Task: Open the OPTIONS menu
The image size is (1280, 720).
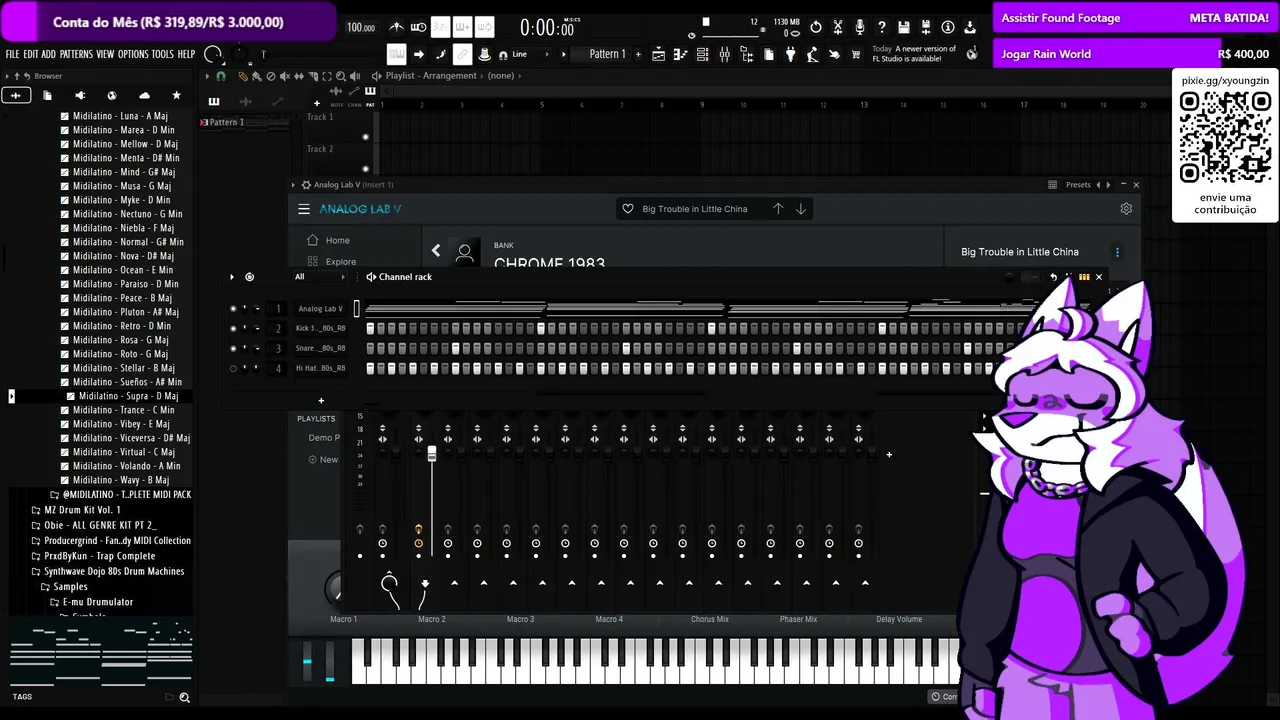Action: point(133,54)
